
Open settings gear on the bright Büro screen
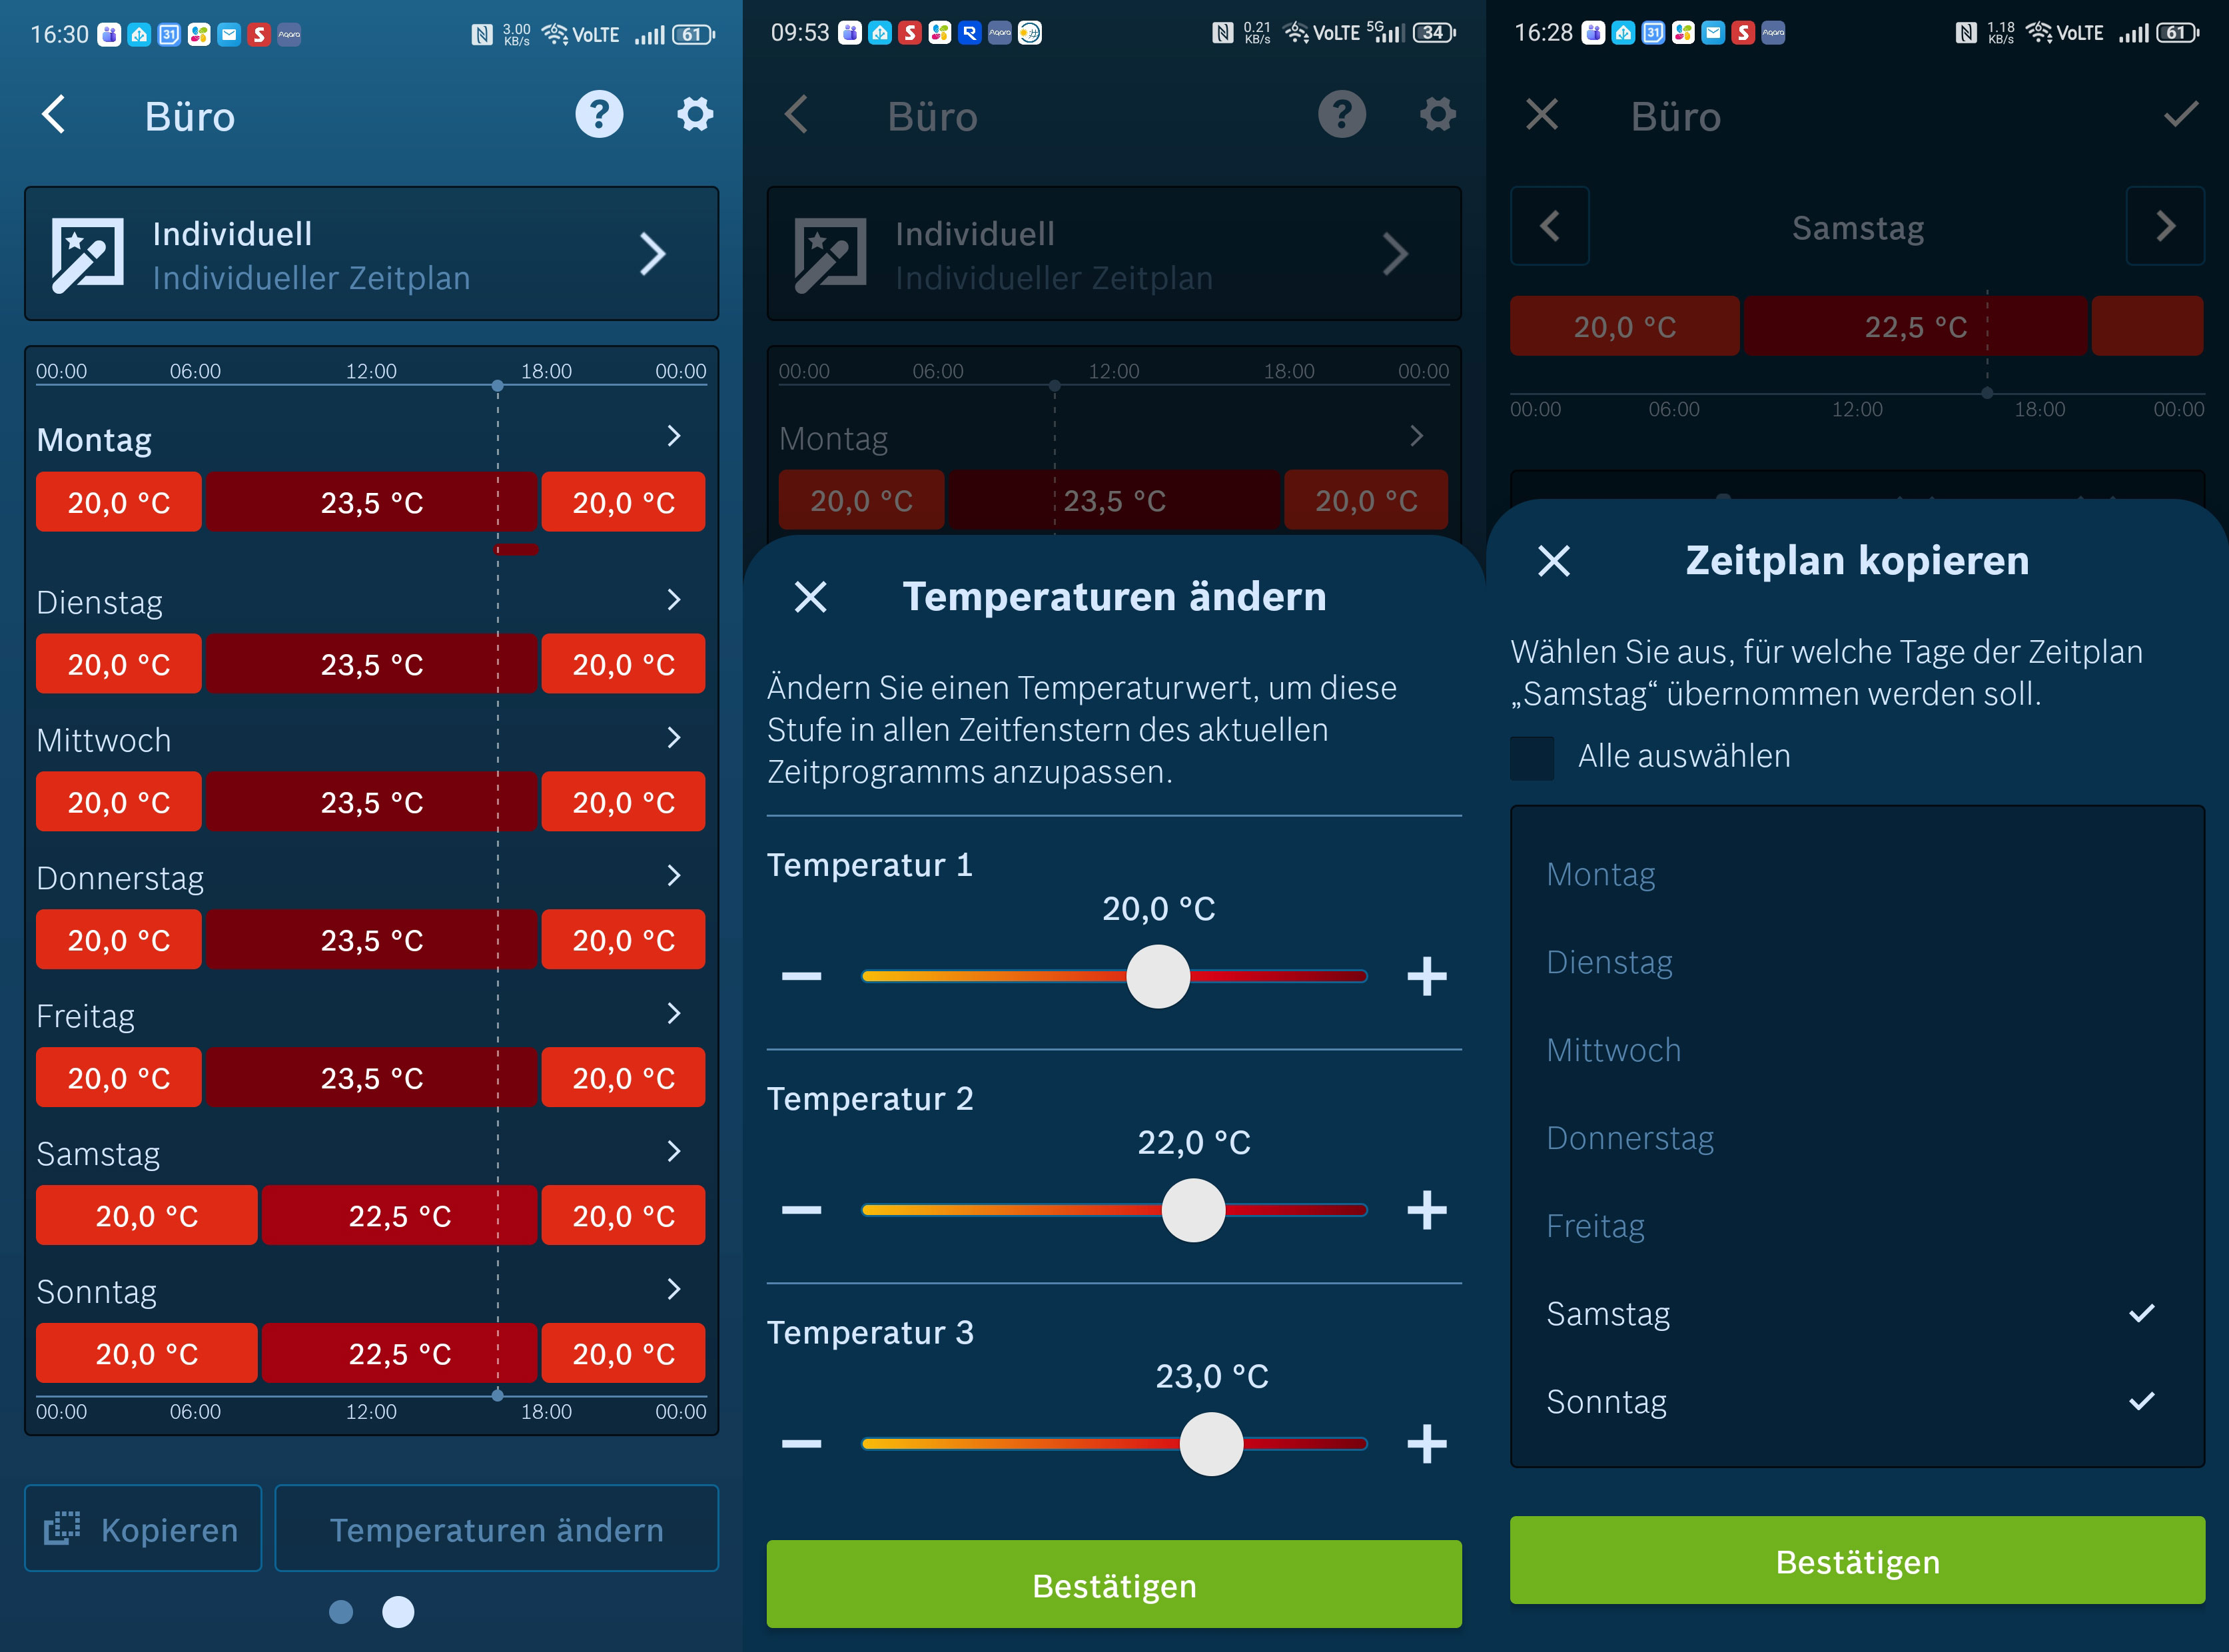coord(695,115)
